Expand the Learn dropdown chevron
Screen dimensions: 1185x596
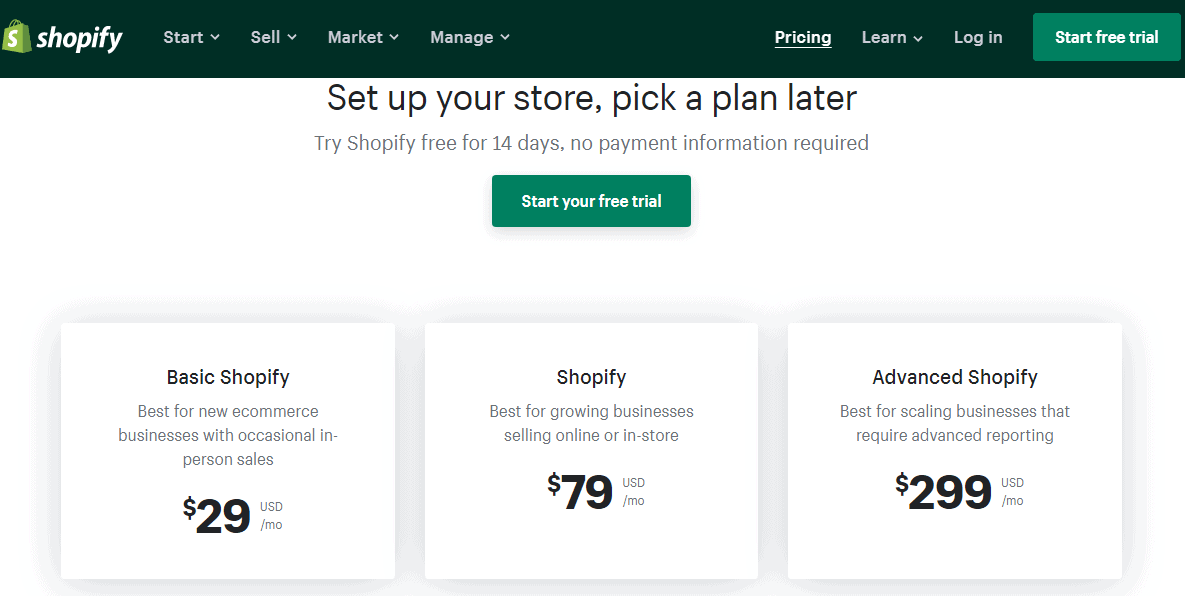[920, 38]
